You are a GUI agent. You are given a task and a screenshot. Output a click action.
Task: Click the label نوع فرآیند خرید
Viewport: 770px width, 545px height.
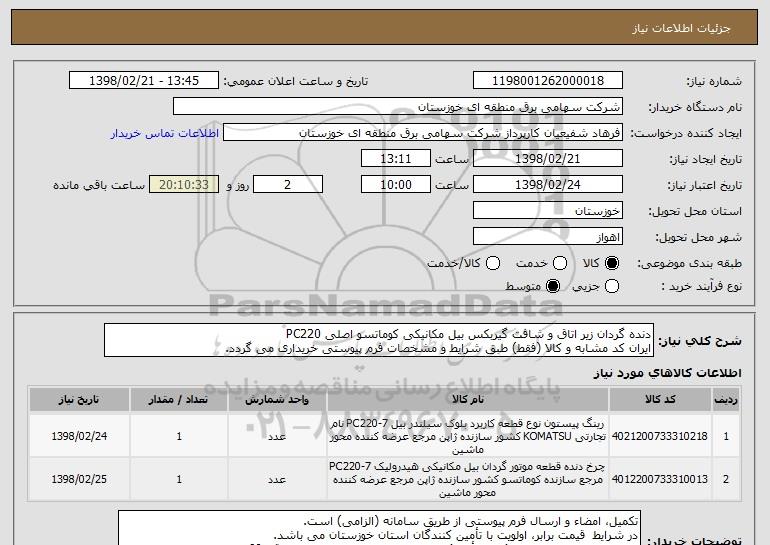701,286
